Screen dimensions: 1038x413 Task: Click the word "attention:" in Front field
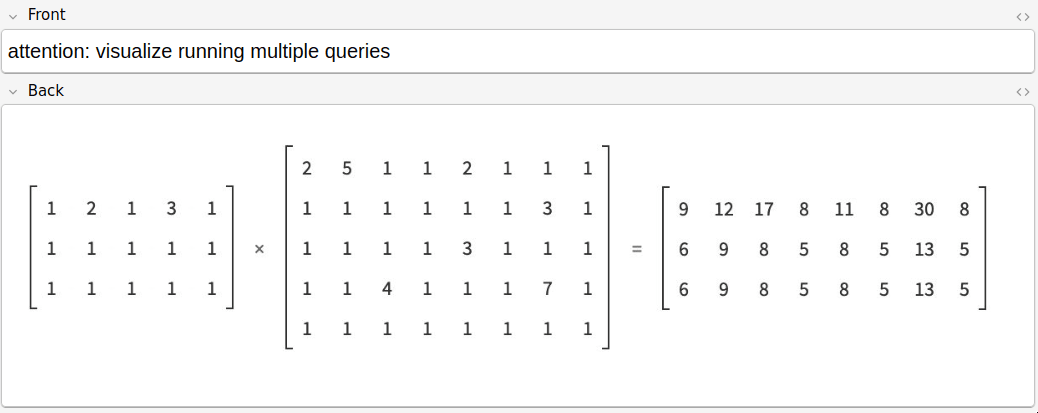coord(49,52)
